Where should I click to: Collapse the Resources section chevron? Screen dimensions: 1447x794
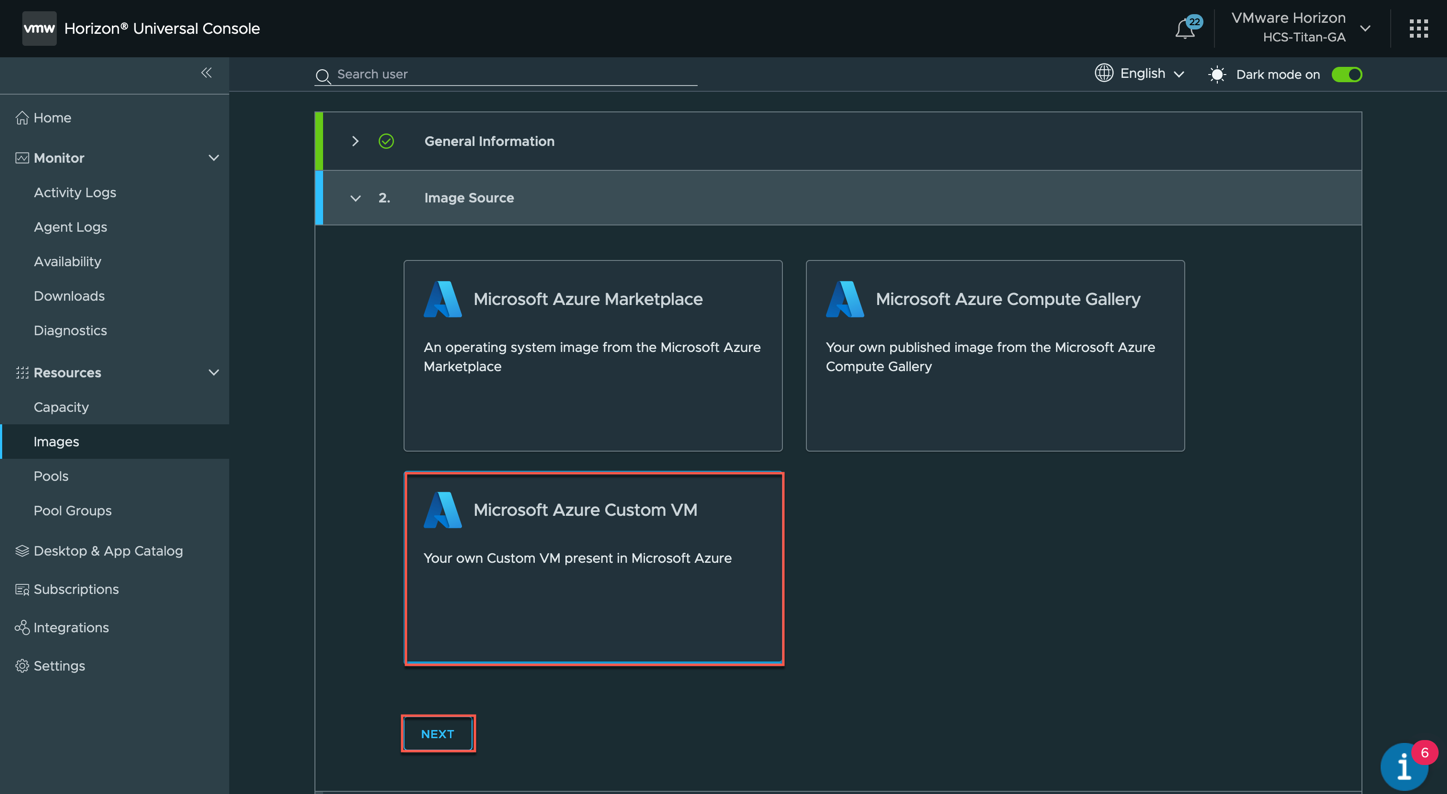pyautogui.click(x=213, y=373)
